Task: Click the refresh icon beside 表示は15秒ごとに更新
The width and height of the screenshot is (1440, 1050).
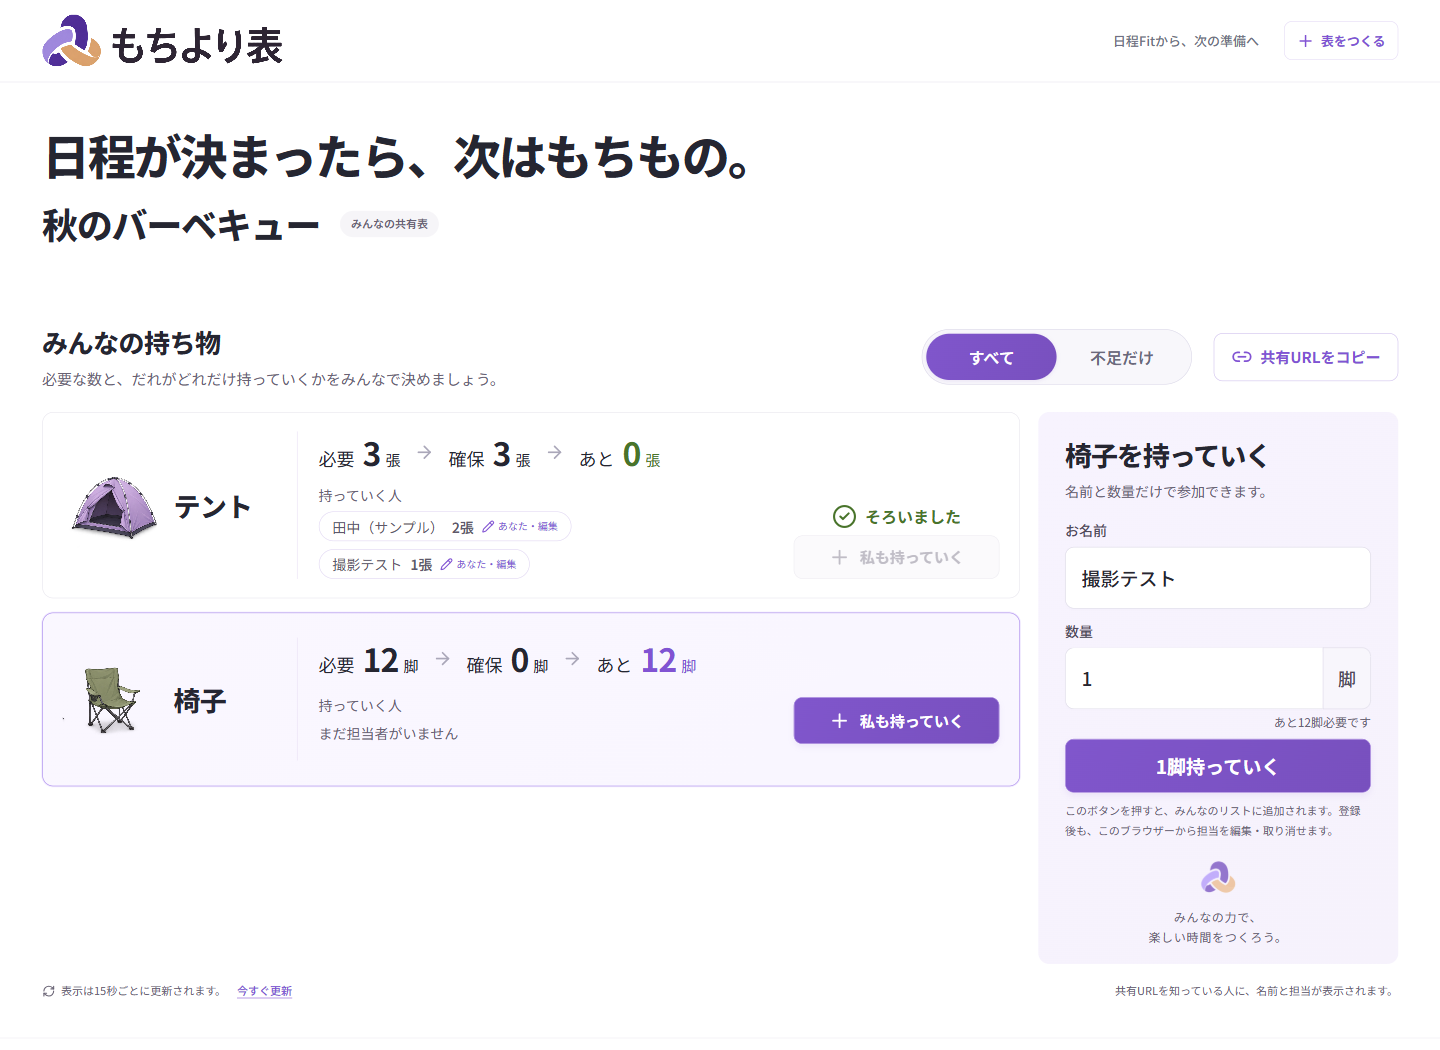Action: tap(48, 991)
